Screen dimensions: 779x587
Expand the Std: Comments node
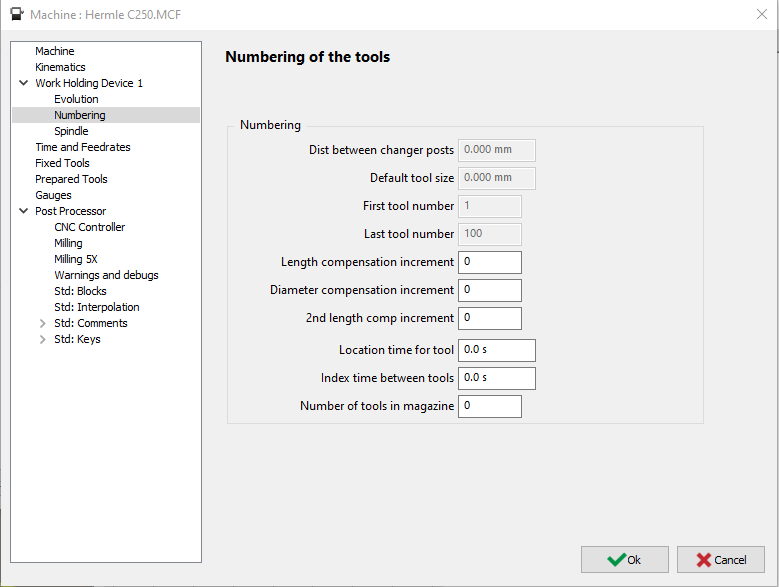tap(42, 323)
